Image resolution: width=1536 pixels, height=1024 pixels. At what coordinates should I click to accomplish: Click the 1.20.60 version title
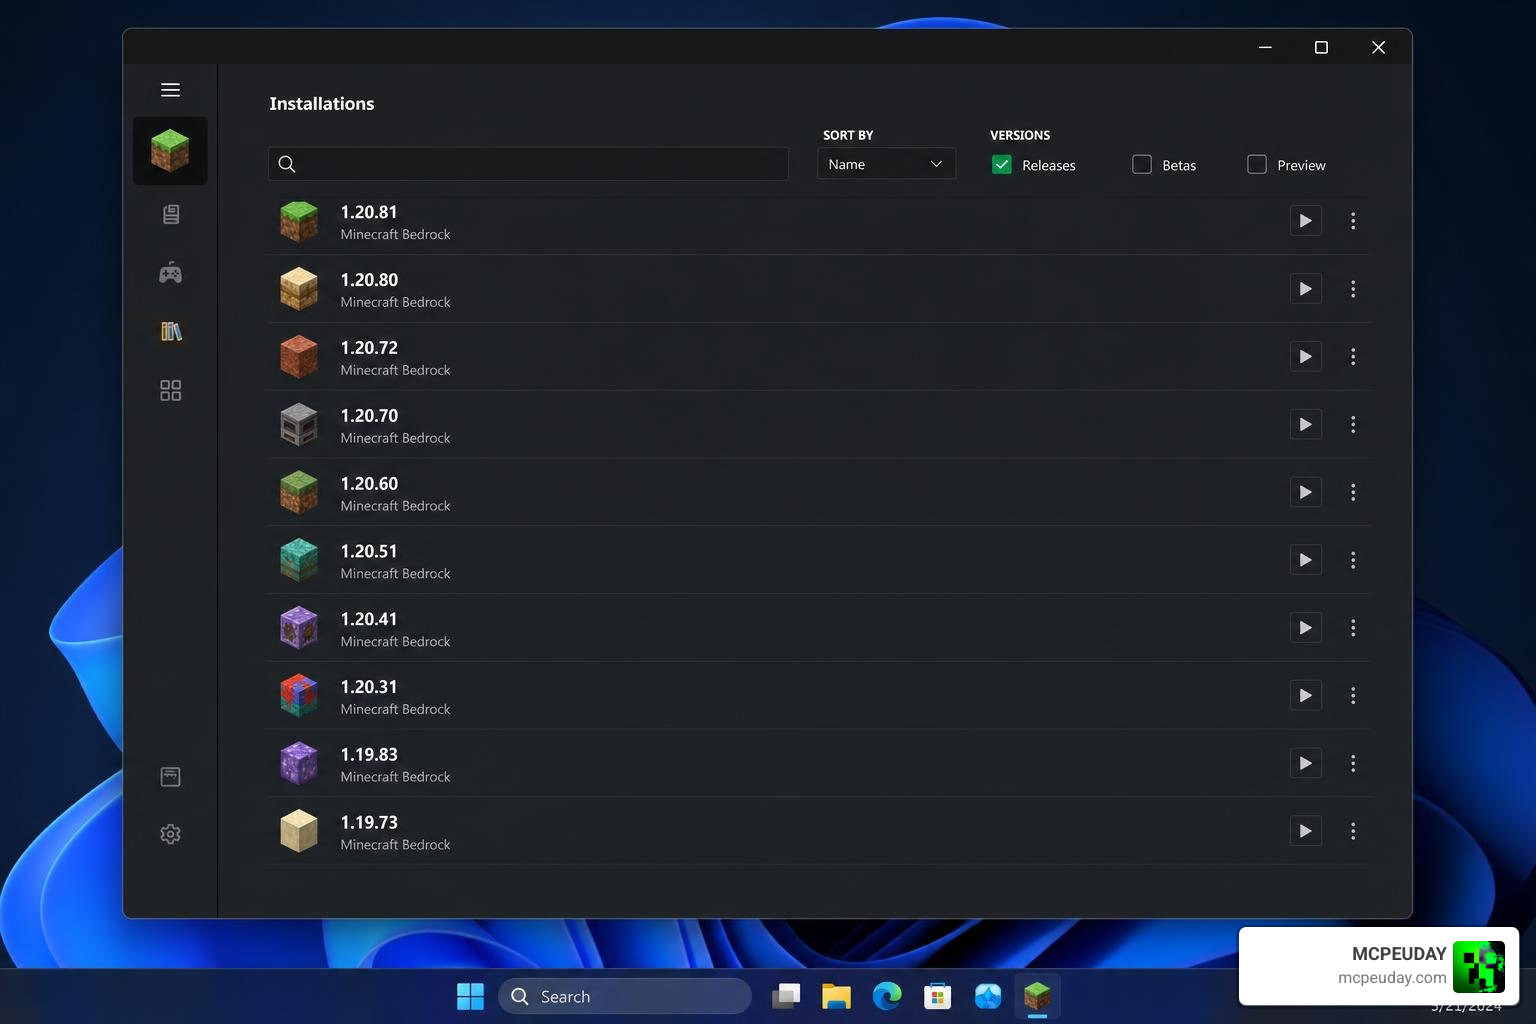pyautogui.click(x=369, y=484)
